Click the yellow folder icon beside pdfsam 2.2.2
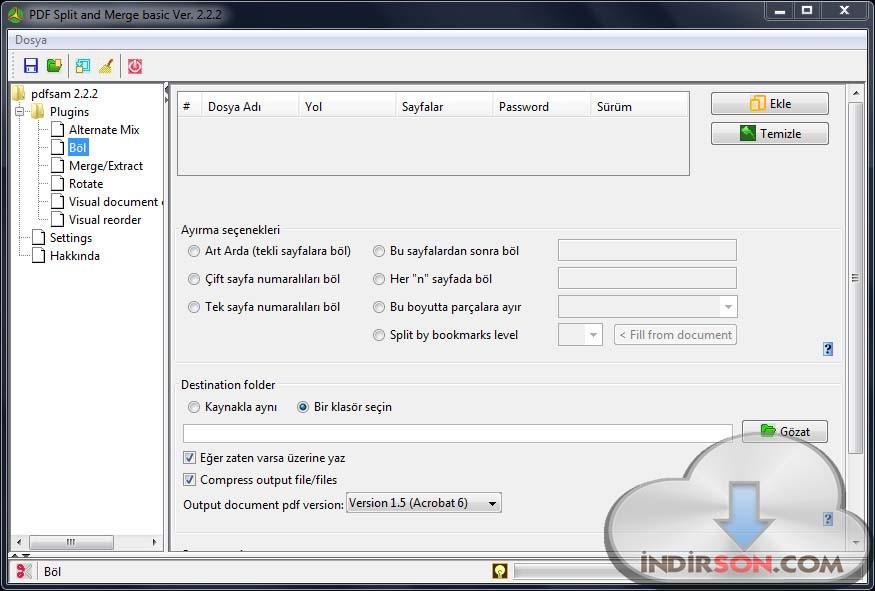This screenshot has height=591, width=875. (x=20, y=93)
